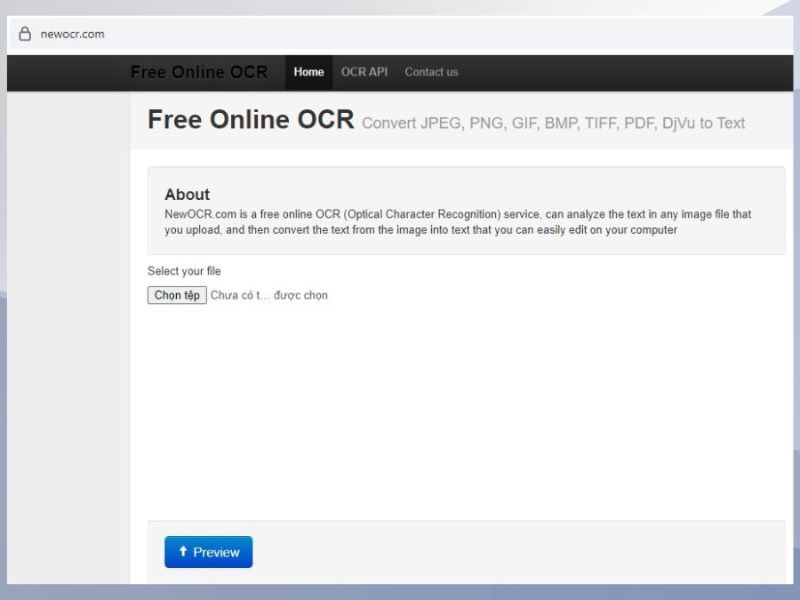Click the large Free Online OCR page heading
The height and width of the screenshot is (600, 800).
[x=250, y=120]
